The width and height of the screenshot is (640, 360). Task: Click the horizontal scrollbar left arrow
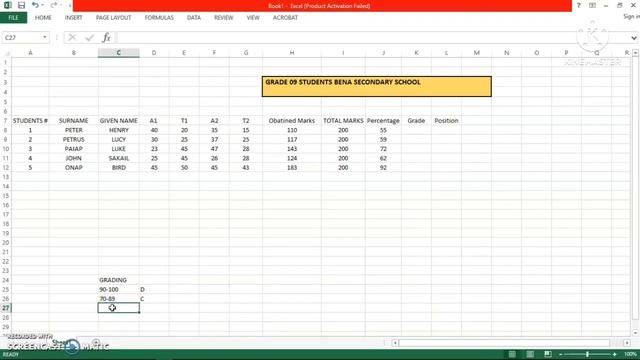click(x=395, y=343)
